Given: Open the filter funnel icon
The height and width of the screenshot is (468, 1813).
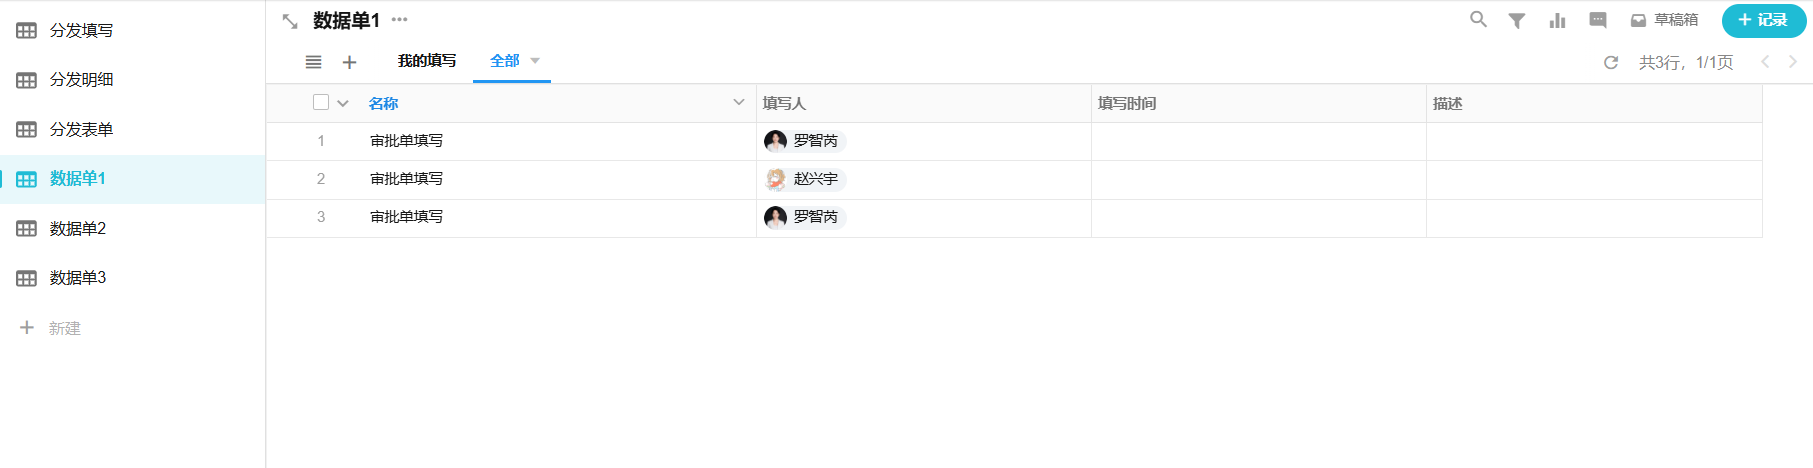Looking at the screenshot, I should (x=1517, y=20).
